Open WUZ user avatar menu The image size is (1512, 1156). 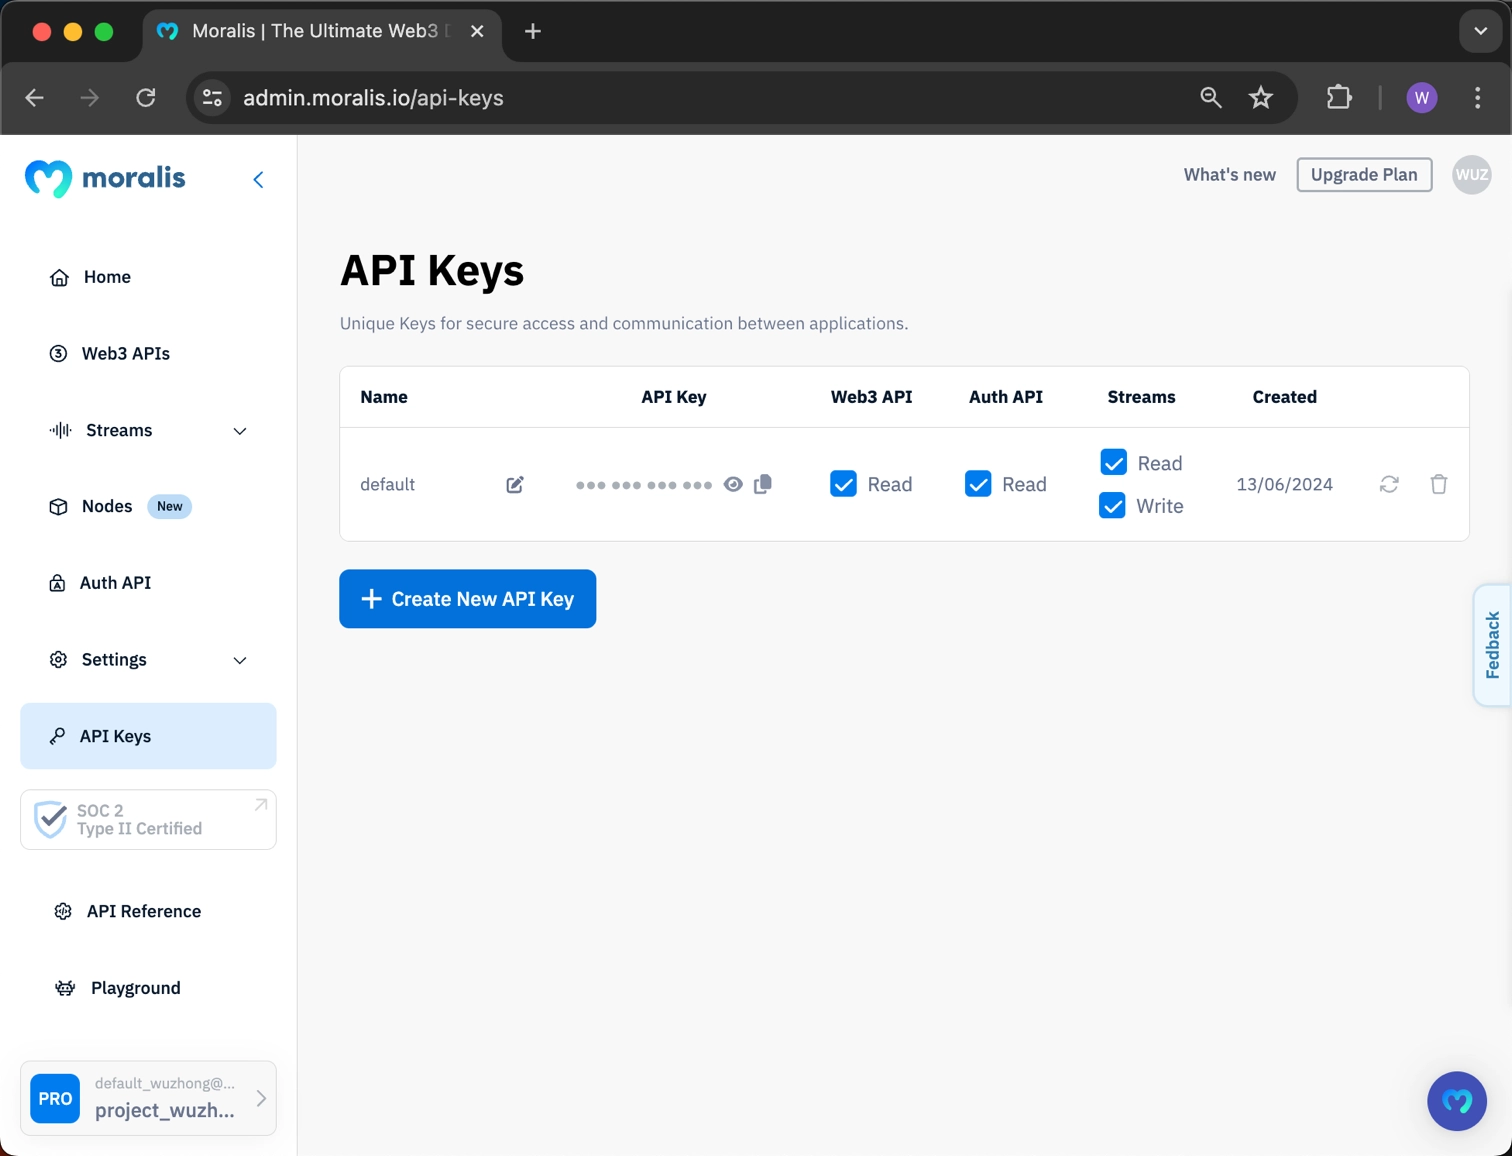click(1471, 175)
